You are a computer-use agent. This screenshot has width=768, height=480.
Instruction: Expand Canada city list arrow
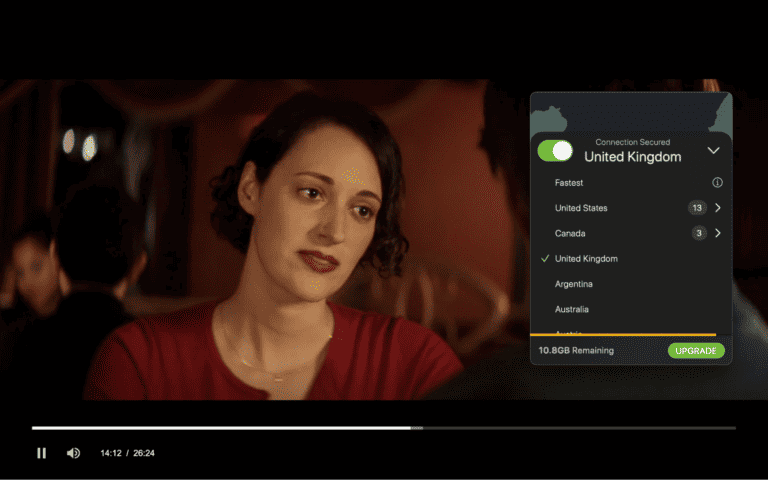point(718,233)
